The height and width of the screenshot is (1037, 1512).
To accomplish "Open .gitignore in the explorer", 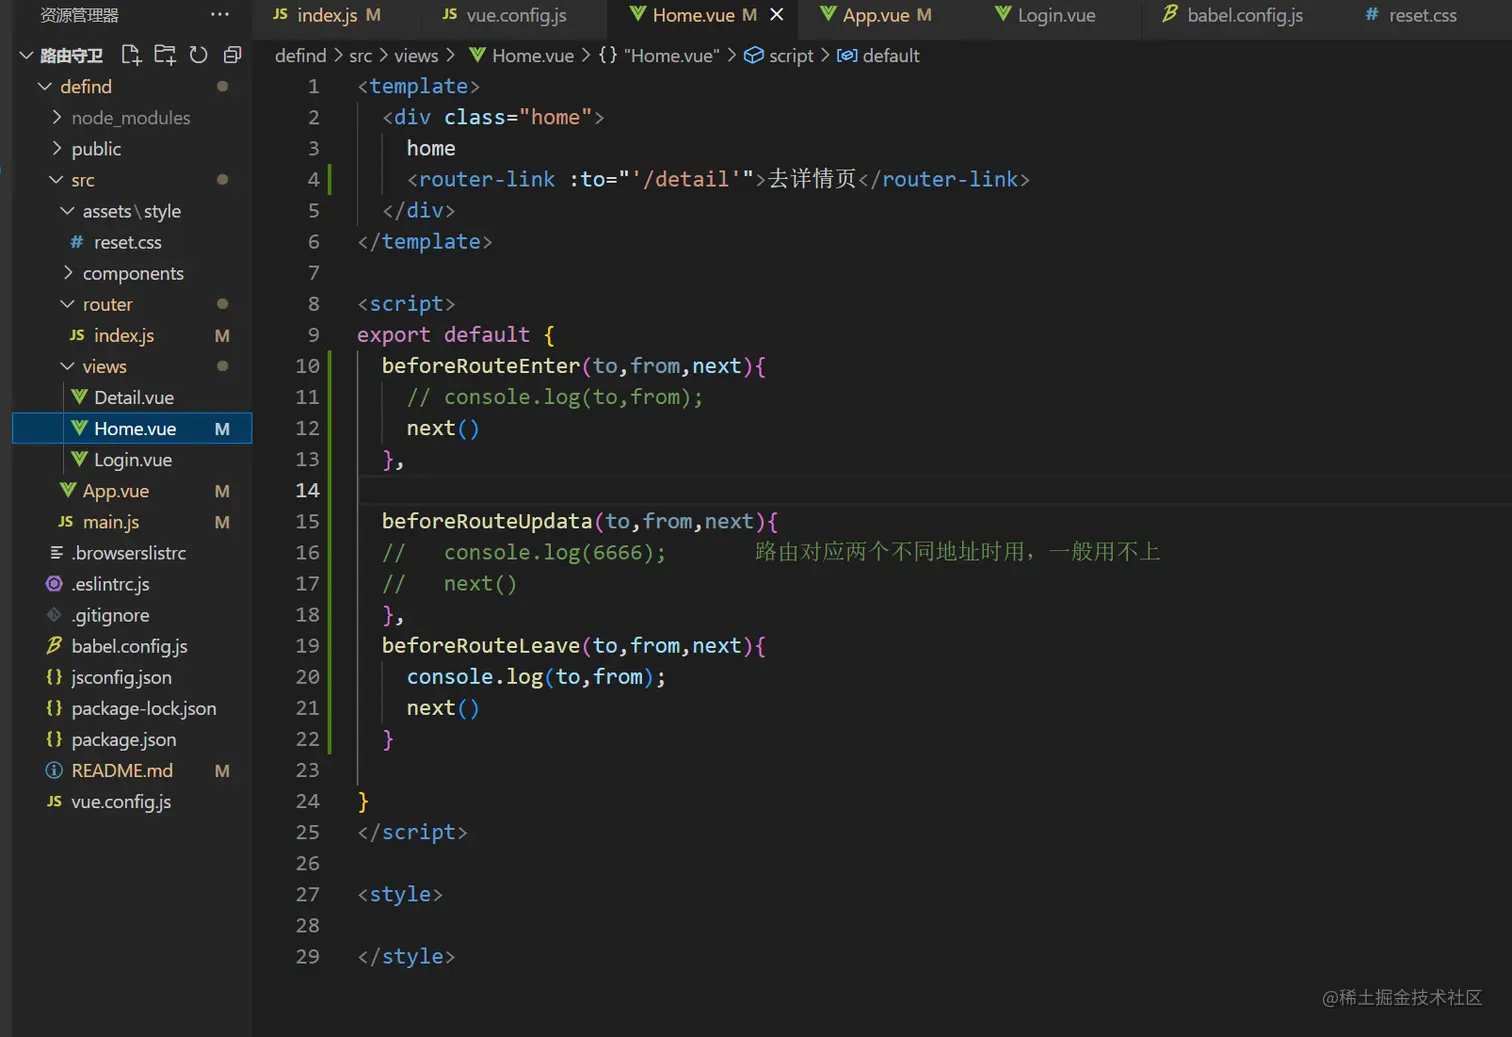I will [x=132, y=615].
